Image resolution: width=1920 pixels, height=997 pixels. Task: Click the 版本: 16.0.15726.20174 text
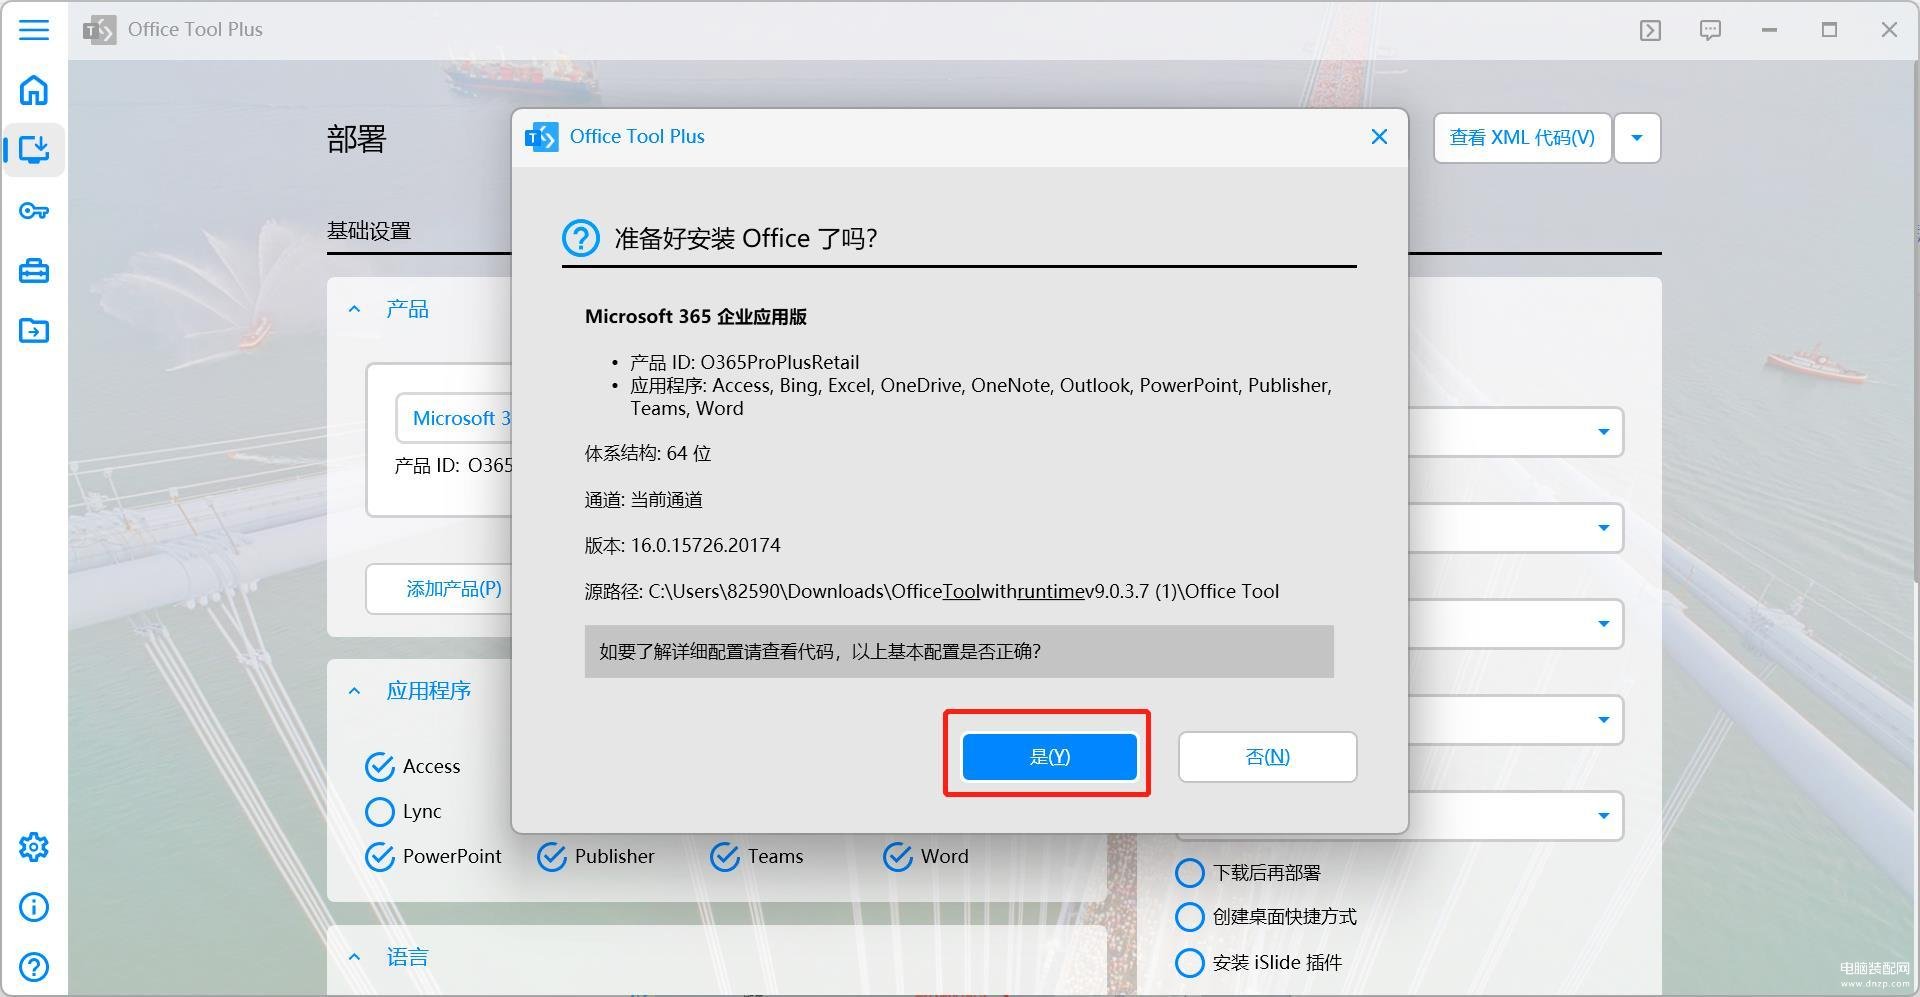click(682, 545)
